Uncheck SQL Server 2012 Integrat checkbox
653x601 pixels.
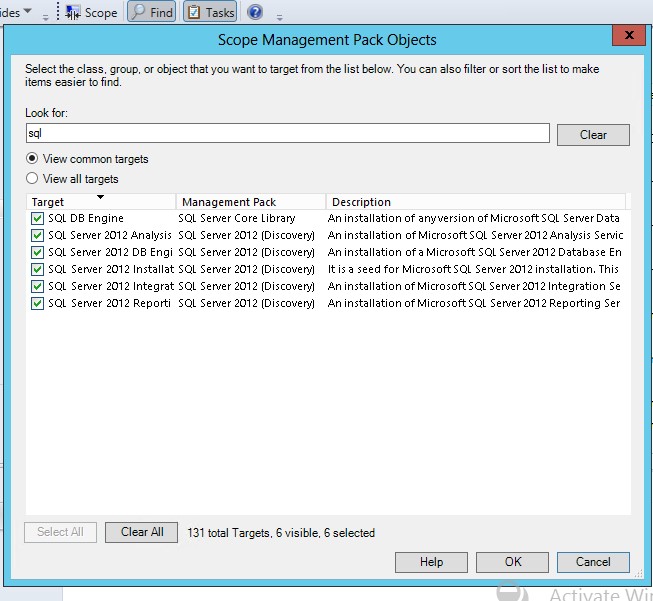[37, 287]
